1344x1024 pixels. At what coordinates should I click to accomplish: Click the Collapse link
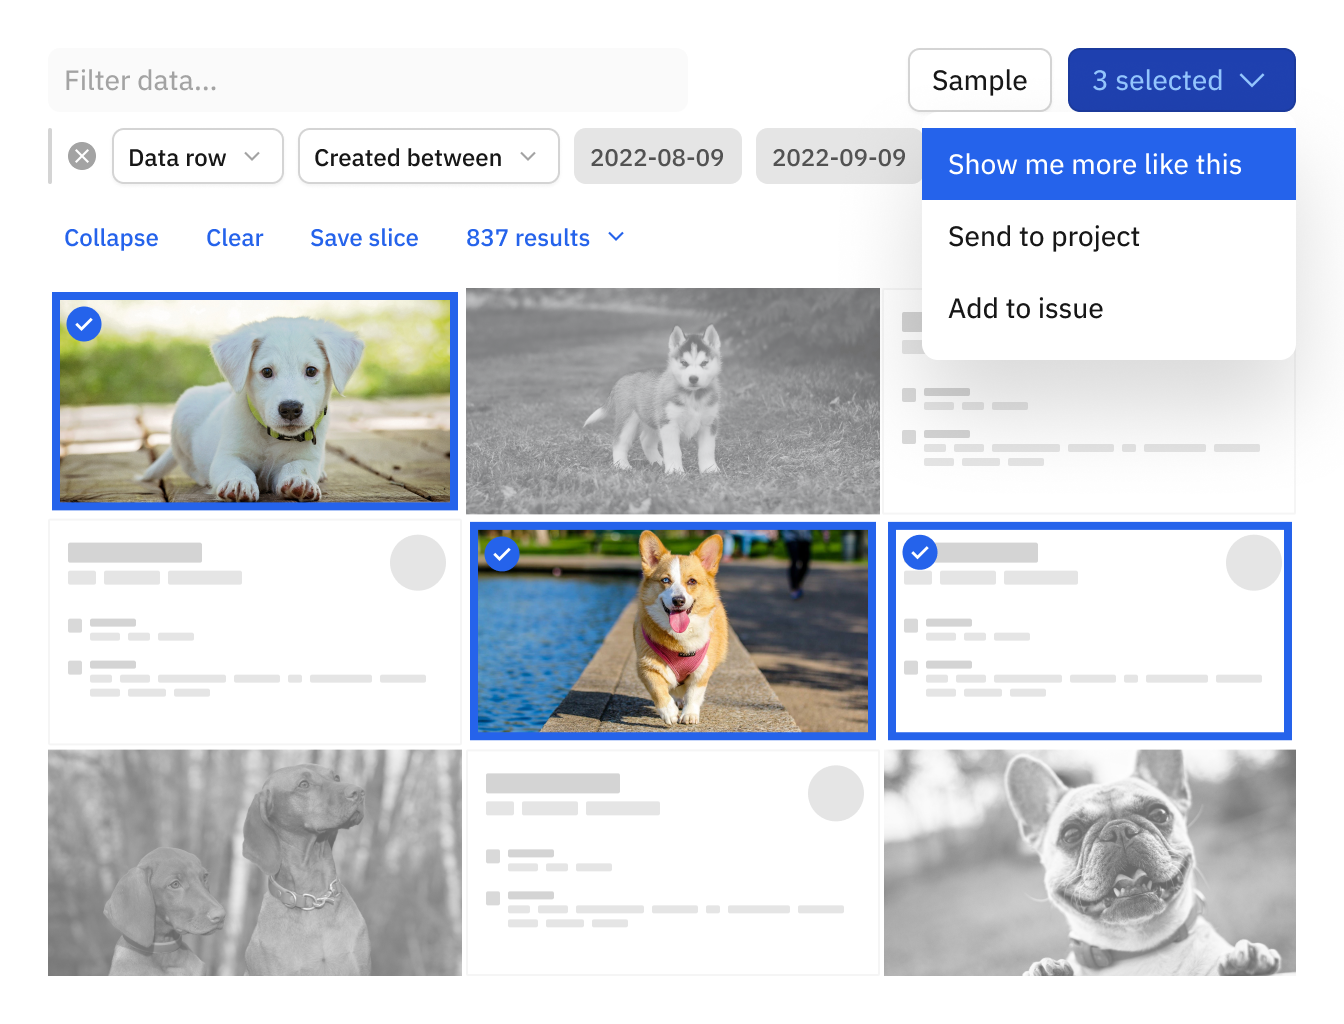(x=111, y=238)
